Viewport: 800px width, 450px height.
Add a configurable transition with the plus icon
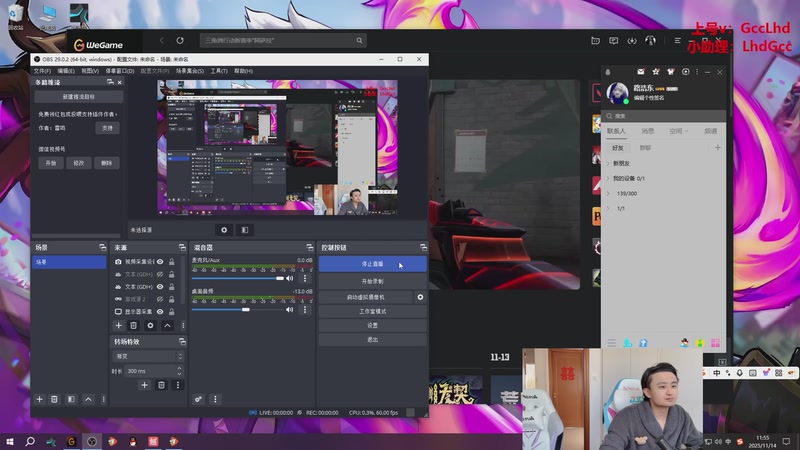click(x=144, y=385)
